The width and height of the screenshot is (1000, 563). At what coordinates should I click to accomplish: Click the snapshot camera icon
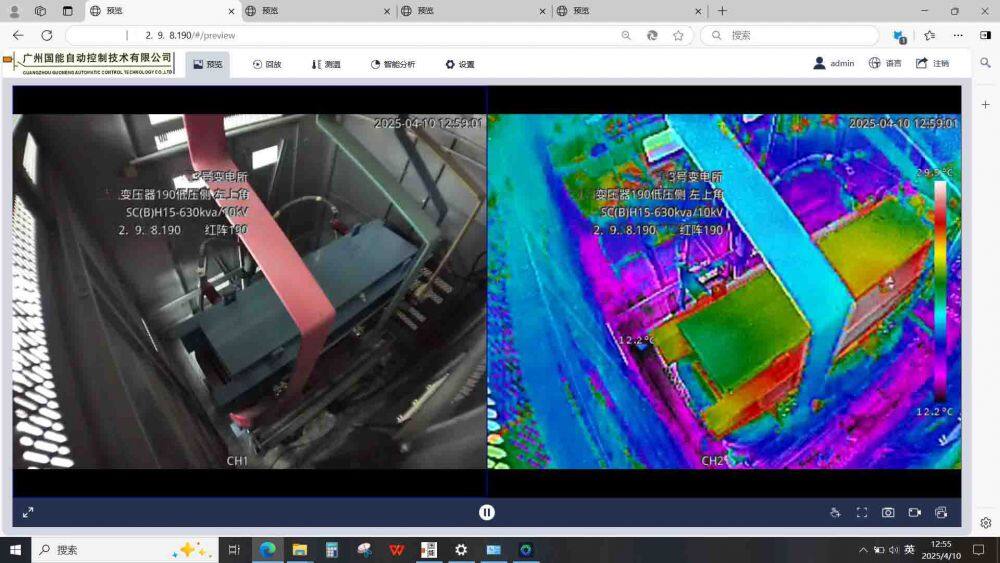click(888, 512)
